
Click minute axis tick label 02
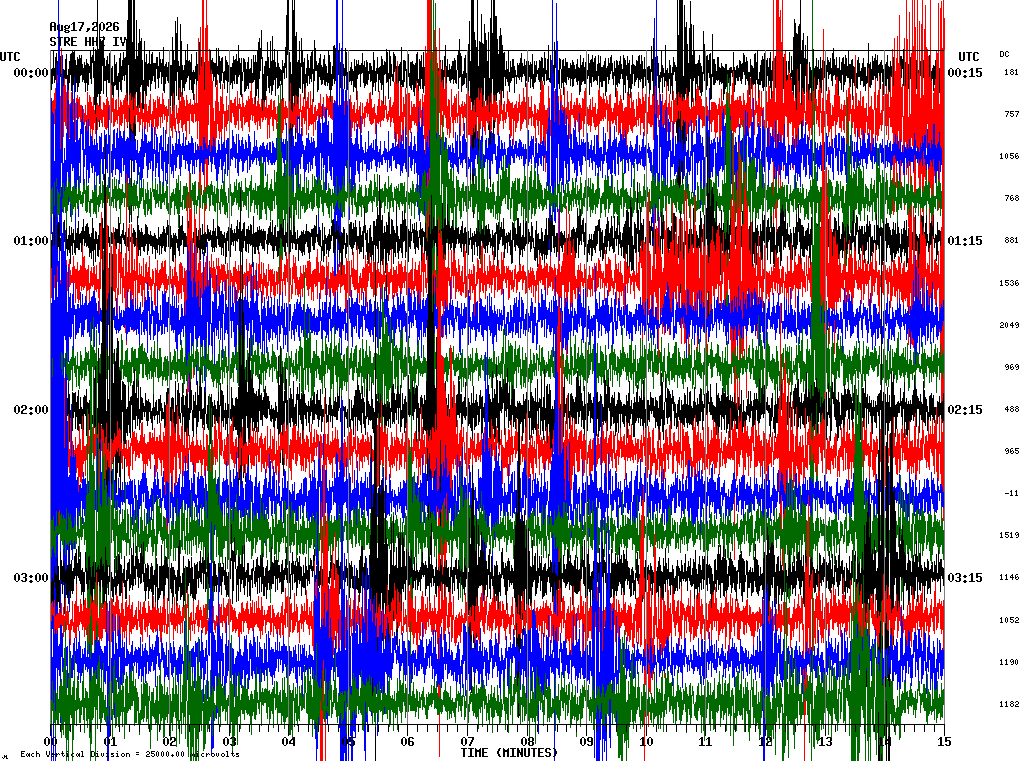(x=170, y=741)
